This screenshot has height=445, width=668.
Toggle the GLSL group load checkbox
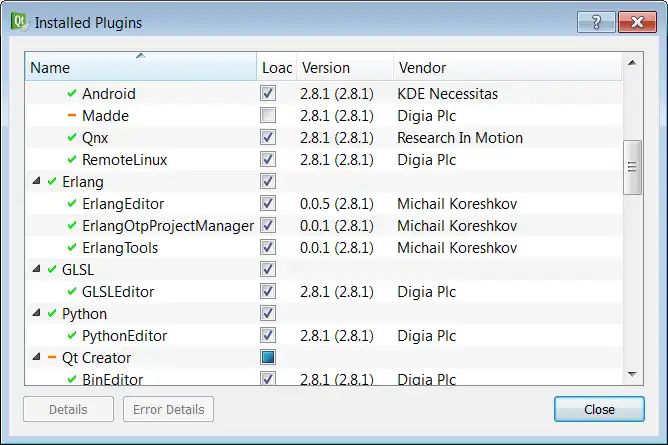268,270
